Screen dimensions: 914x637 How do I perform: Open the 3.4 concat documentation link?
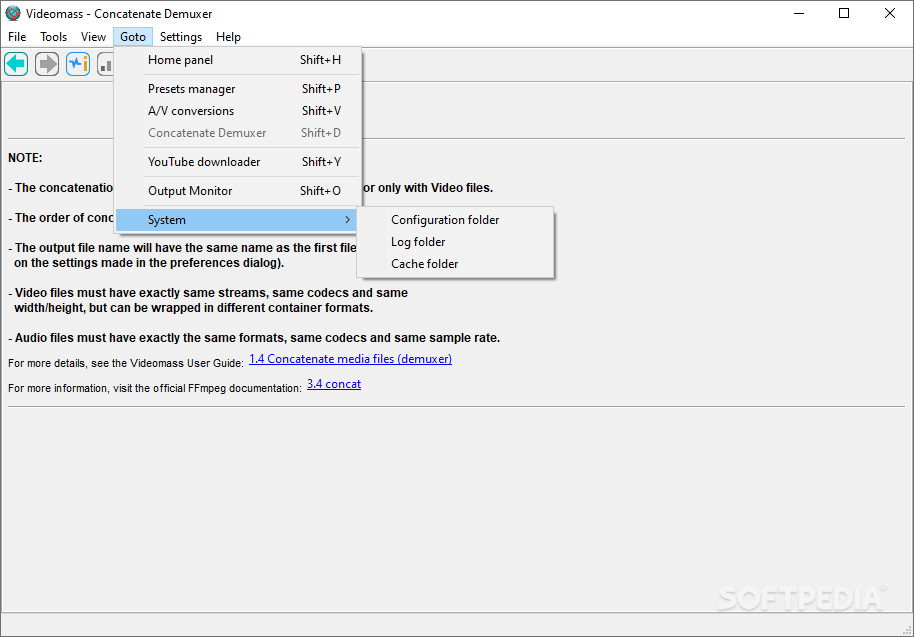point(334,384)
